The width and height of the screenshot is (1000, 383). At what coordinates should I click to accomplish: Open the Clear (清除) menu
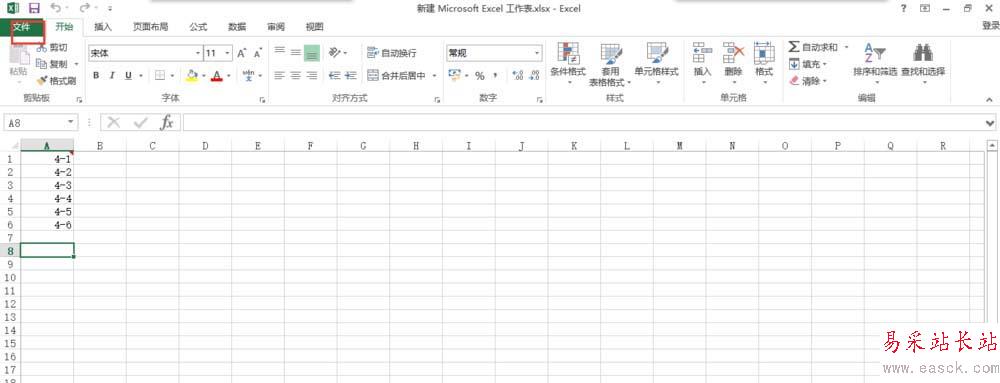point(809,81)
